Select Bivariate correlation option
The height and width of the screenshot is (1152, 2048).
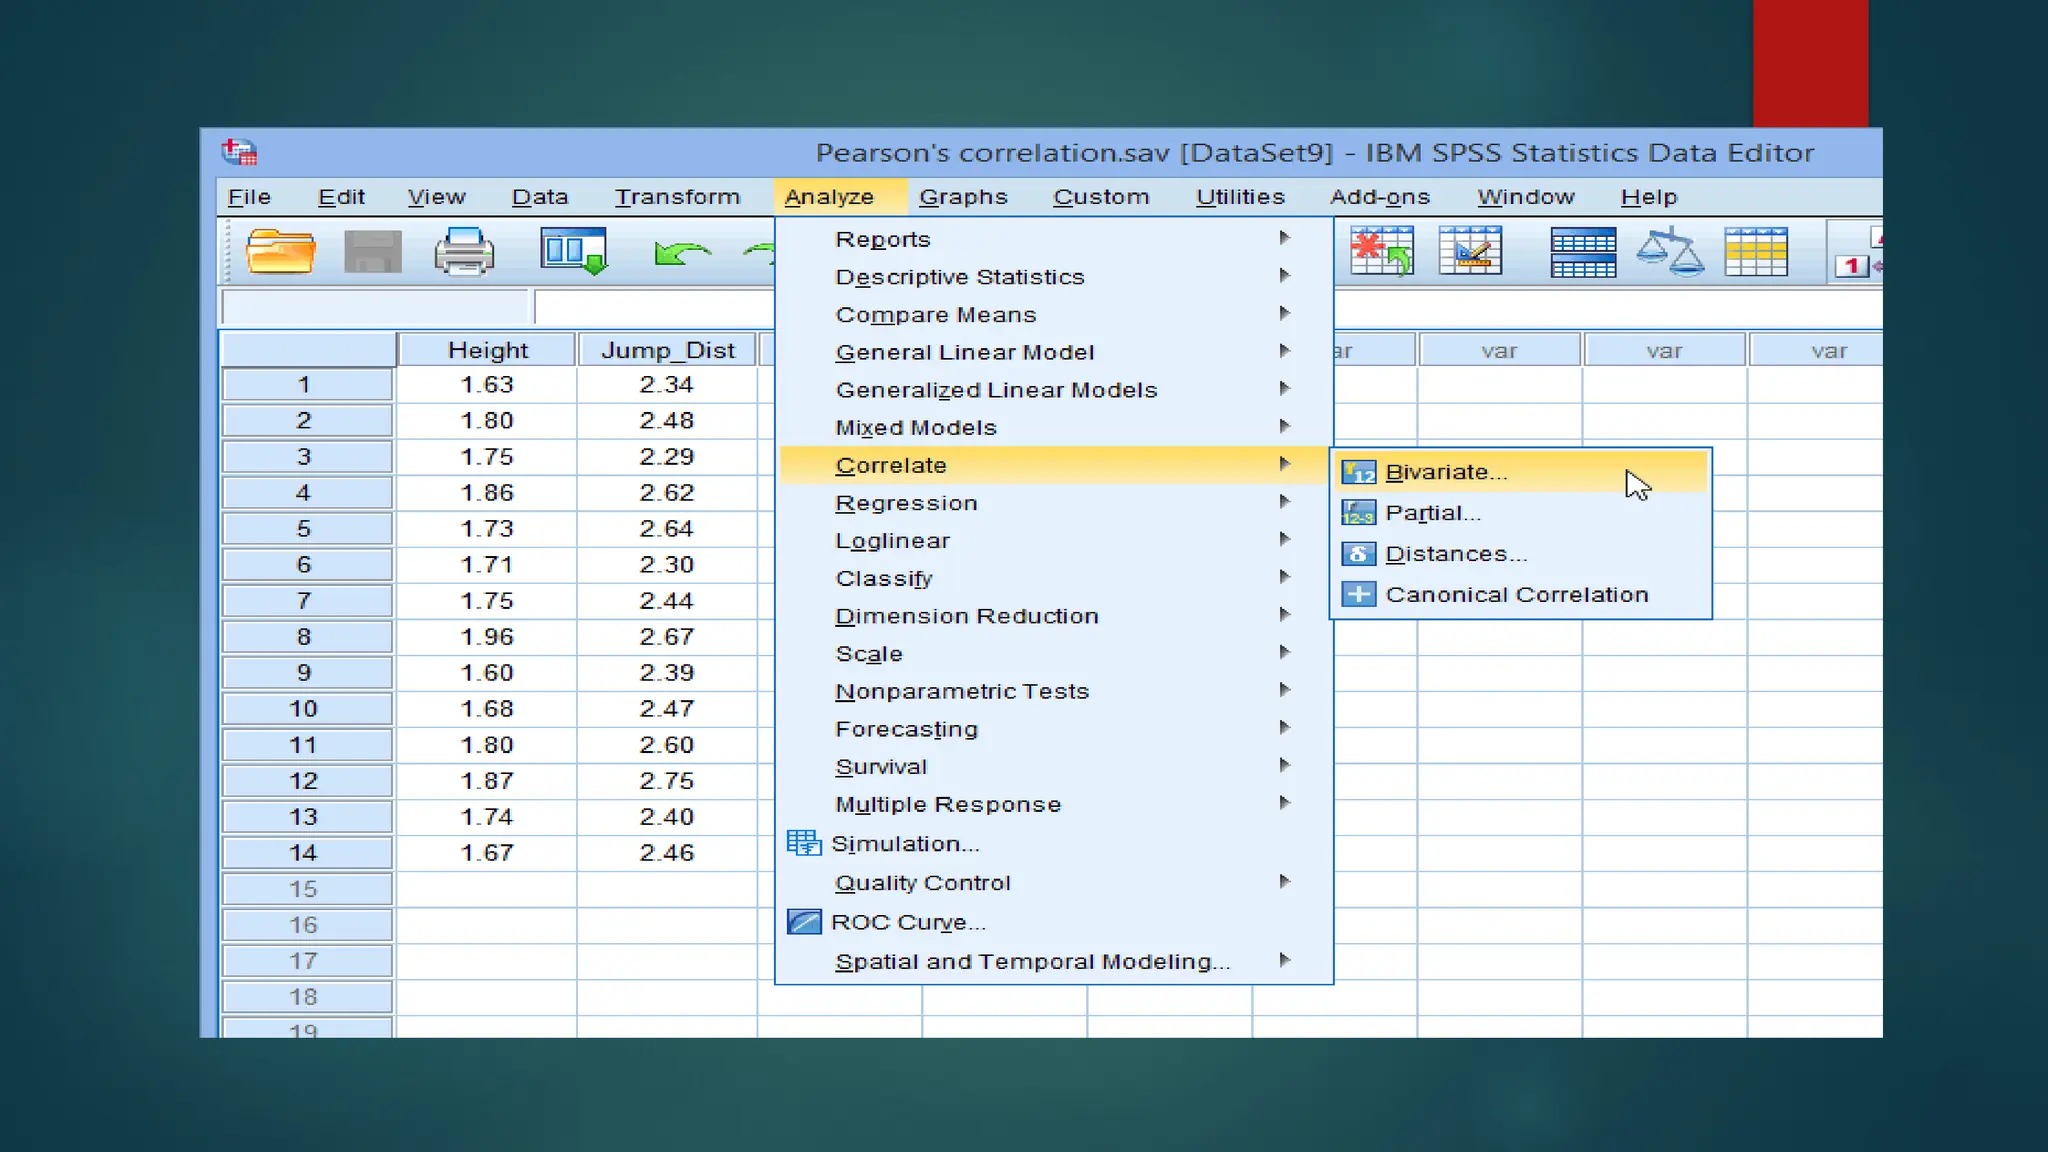point(1445,472)
